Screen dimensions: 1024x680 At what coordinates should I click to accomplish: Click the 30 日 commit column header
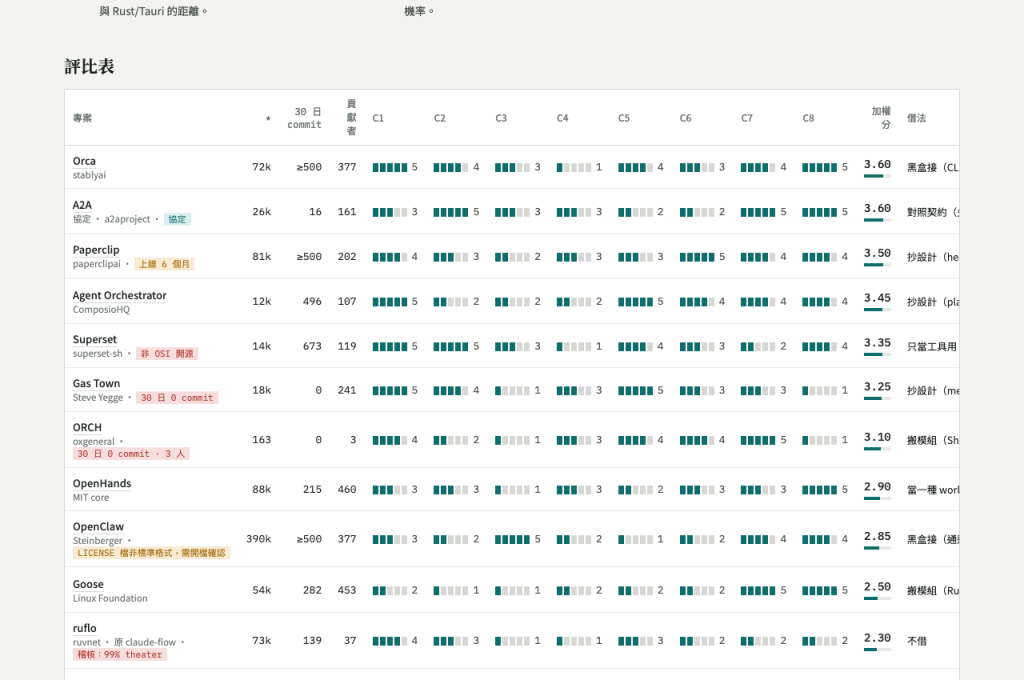pos(304,118)
